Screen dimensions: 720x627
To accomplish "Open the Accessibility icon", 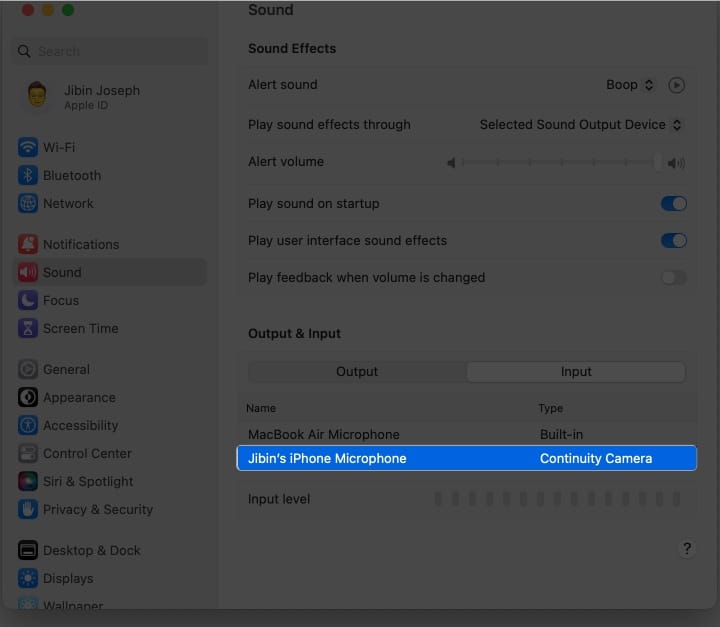I will (x=28, y=425).
